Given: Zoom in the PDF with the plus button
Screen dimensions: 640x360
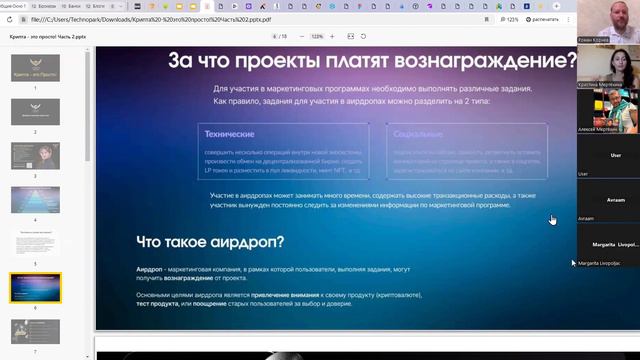Looking at the screenshot, I should tap(332, 37).
